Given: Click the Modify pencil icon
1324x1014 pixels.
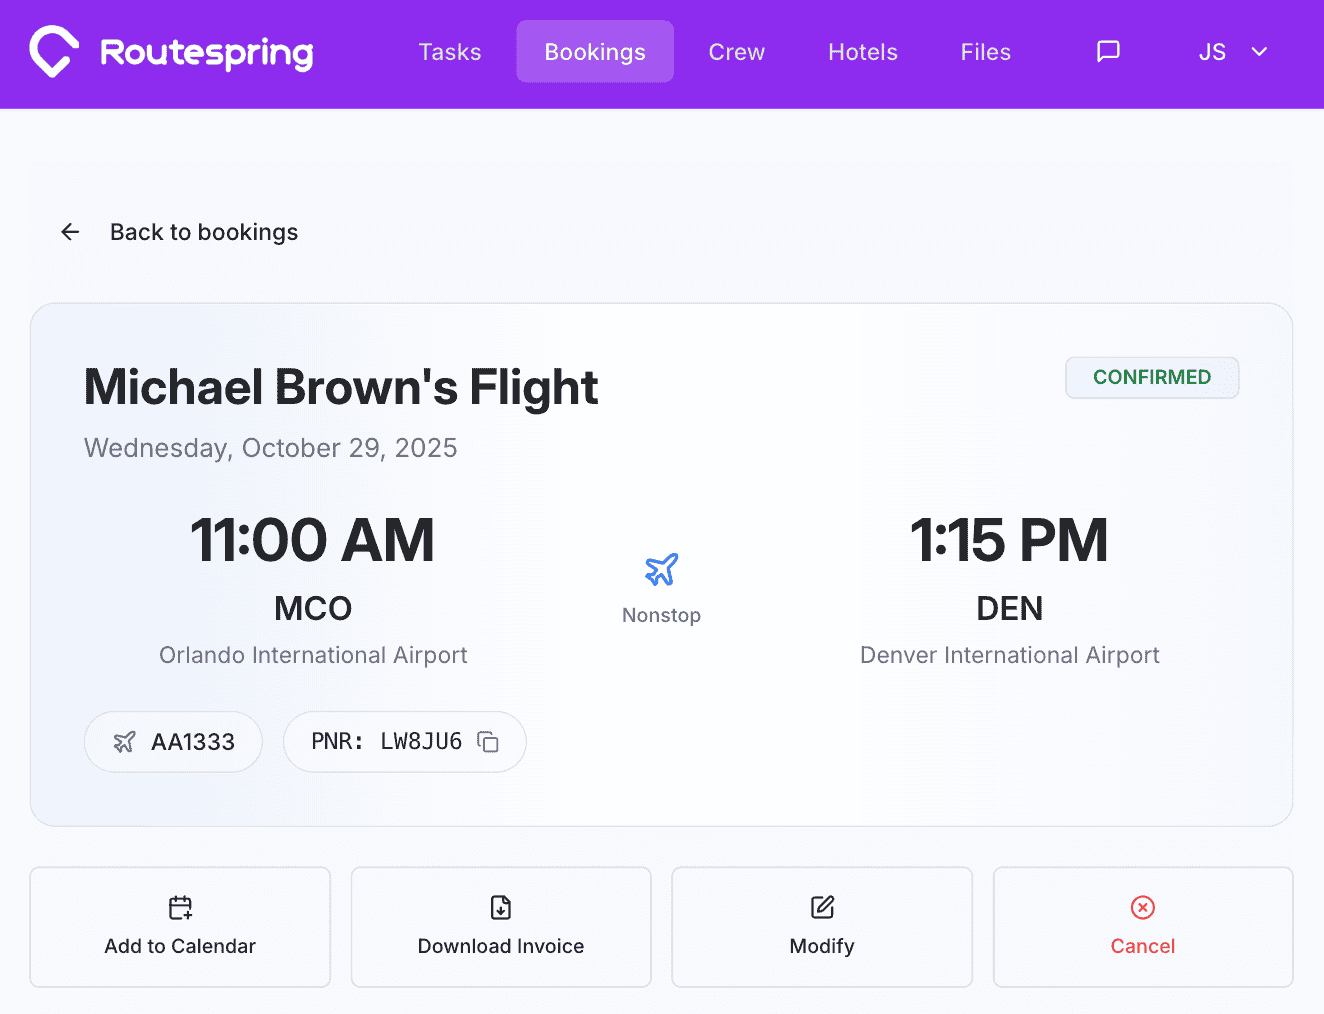Looking at the screenshot, I should (821, 907).
